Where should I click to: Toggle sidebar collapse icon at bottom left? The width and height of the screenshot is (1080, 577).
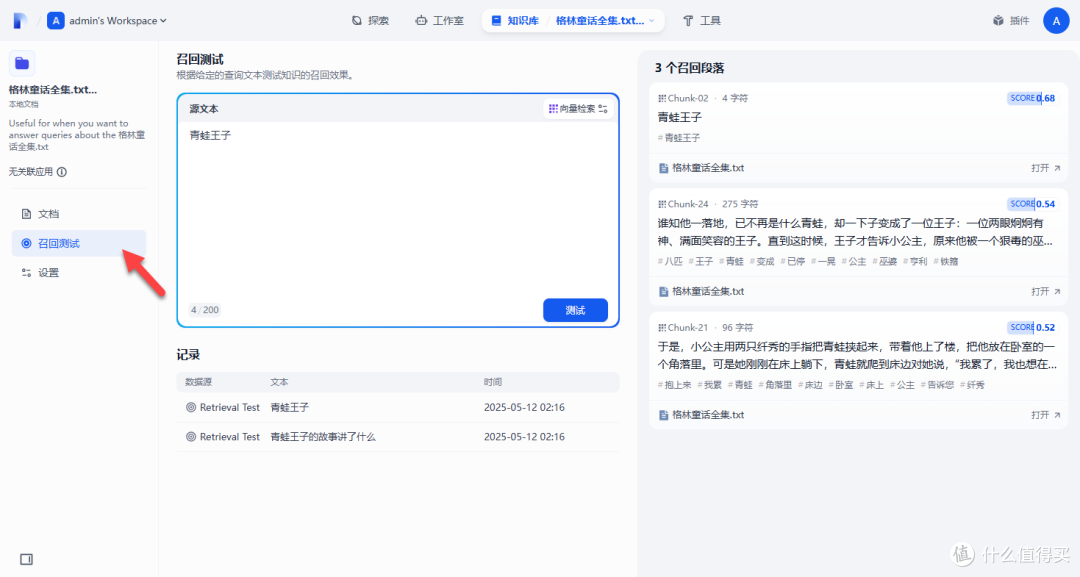point(26,559)
